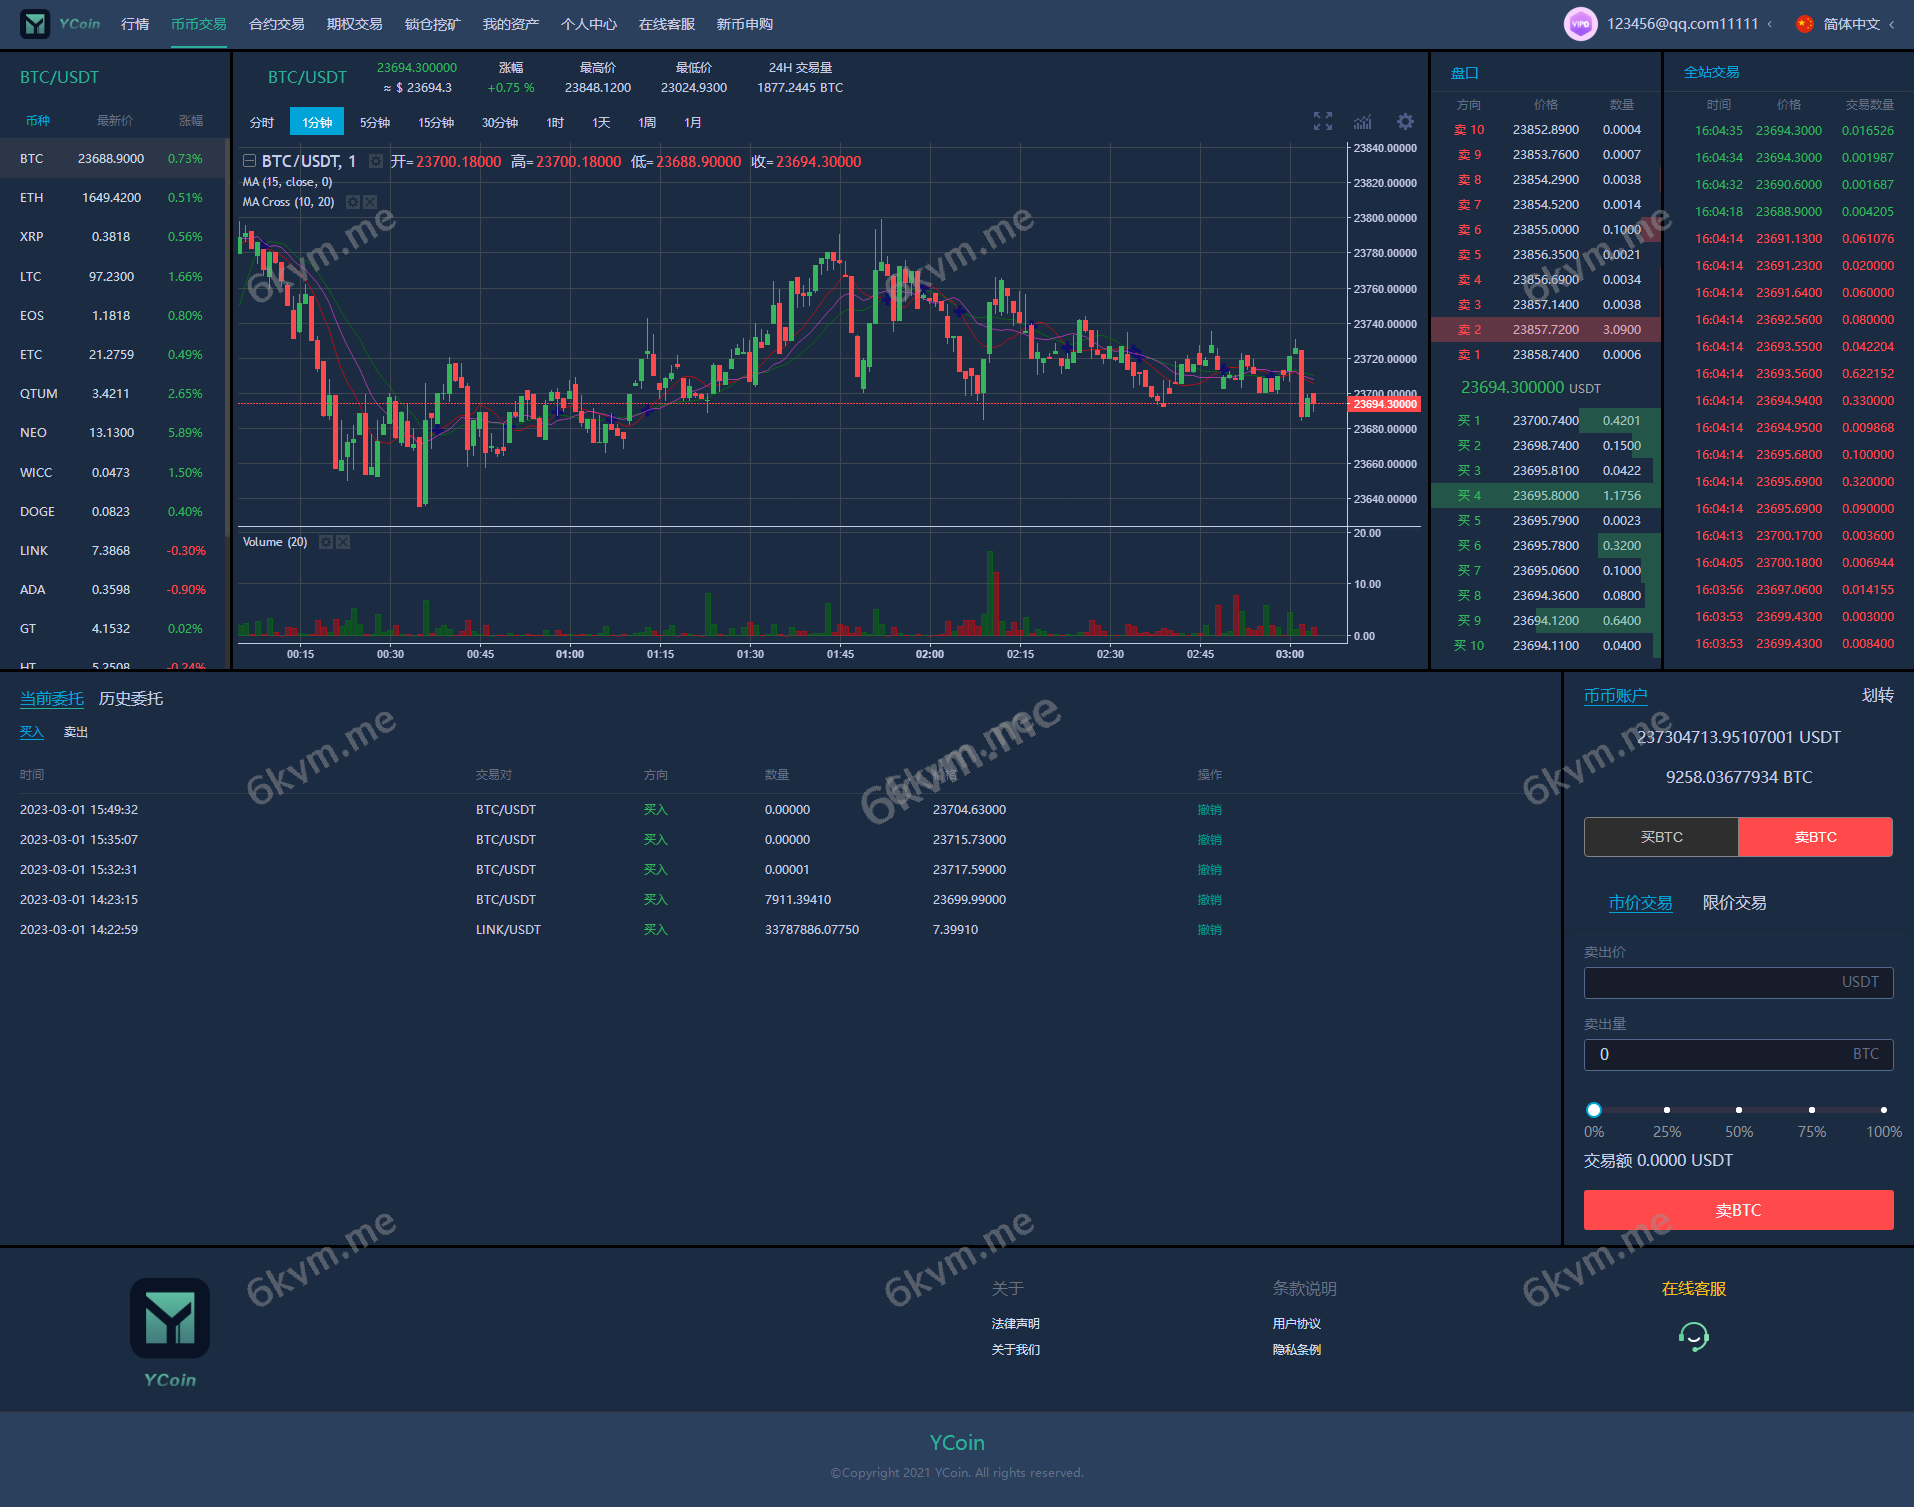Switch order list to 卖出 filter

click(x=76, y=732)
